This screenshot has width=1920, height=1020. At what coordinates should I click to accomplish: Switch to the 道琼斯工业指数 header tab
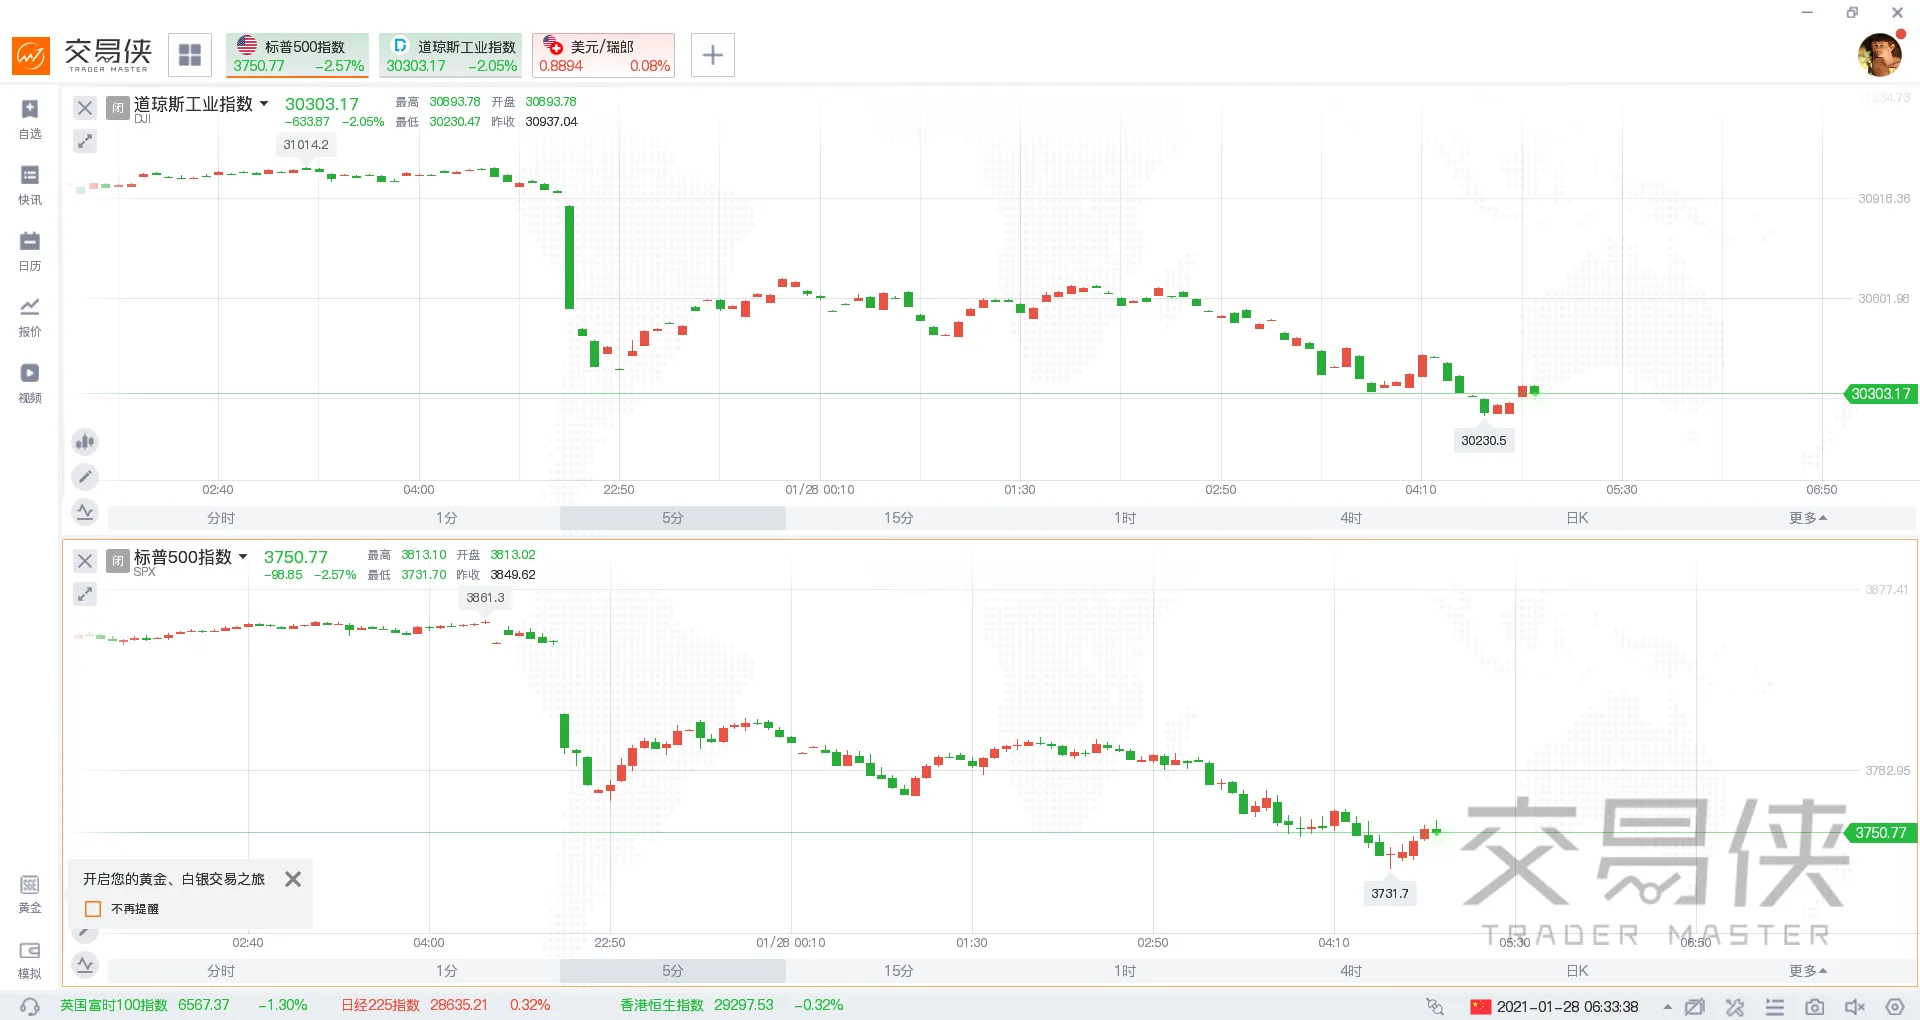pyautogui.click(x=451, y=55)
